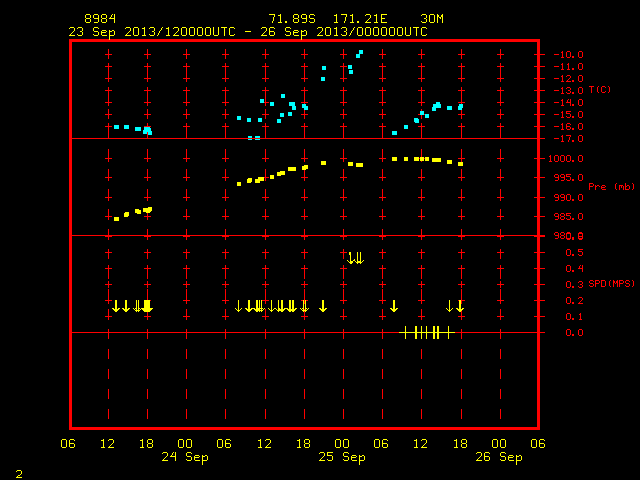Screen dimensions: 640x480
Task: Click the 0.0 wind speed tick value
Action: (x=574, y=333)
